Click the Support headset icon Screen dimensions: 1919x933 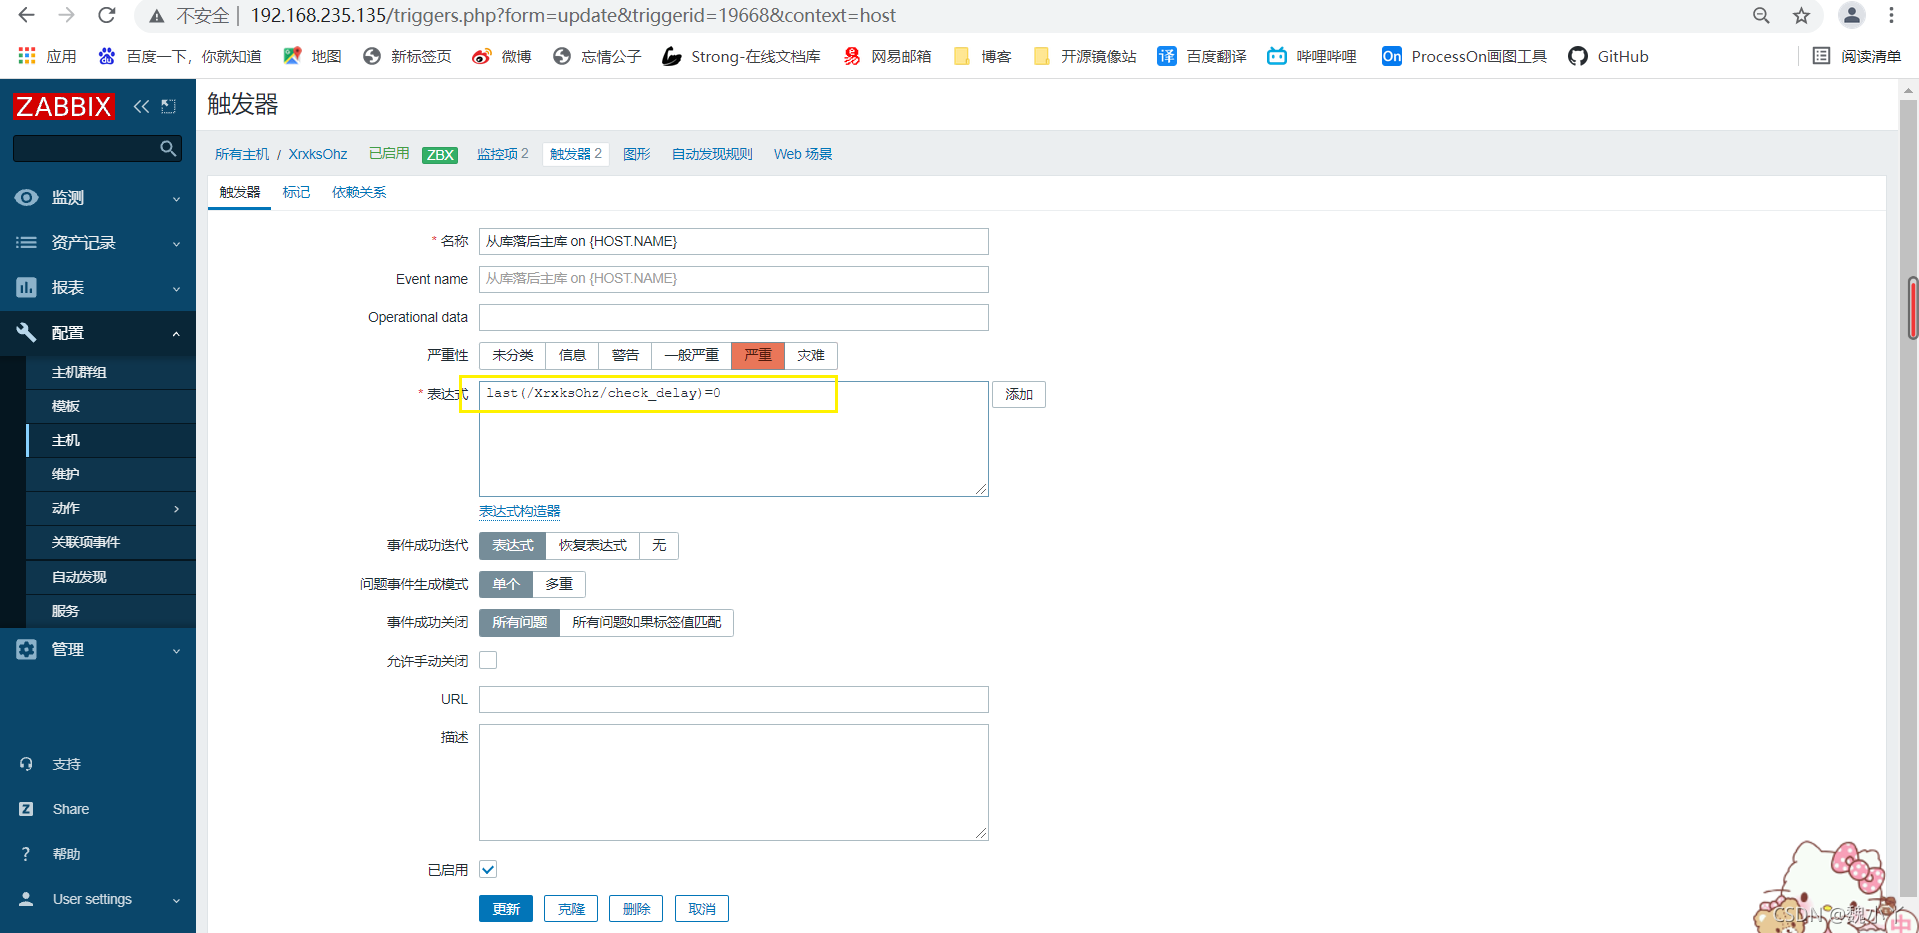tap(26, 764)
